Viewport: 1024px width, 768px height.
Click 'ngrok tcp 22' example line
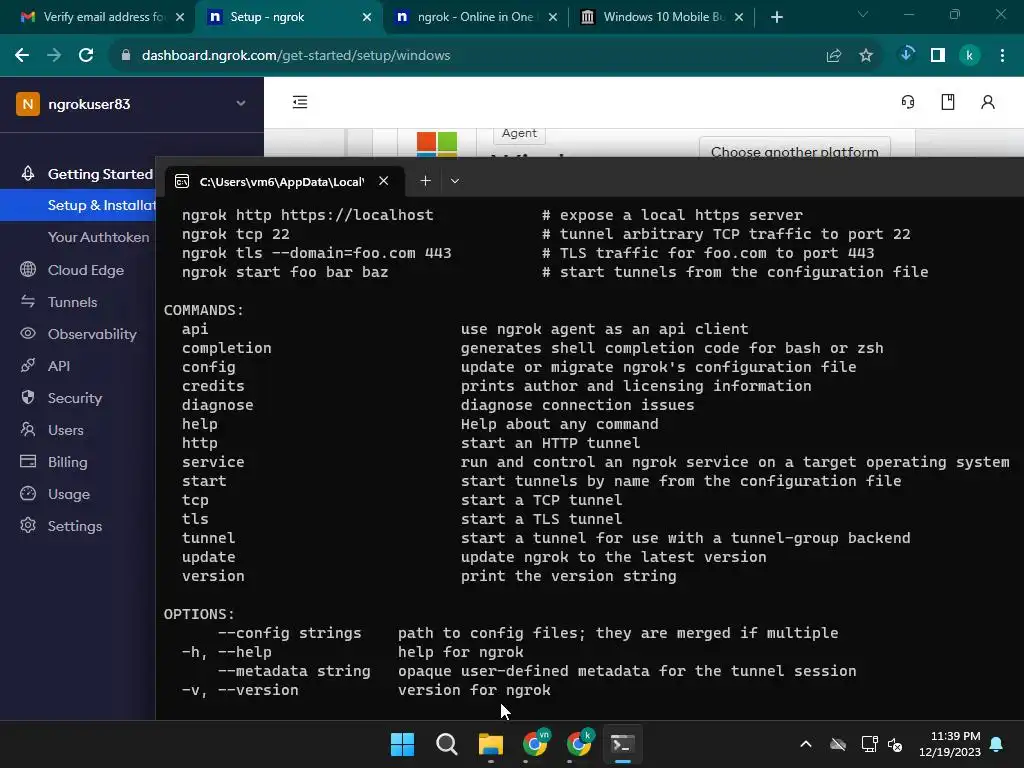pyautogui.click(x=235, y=234)
